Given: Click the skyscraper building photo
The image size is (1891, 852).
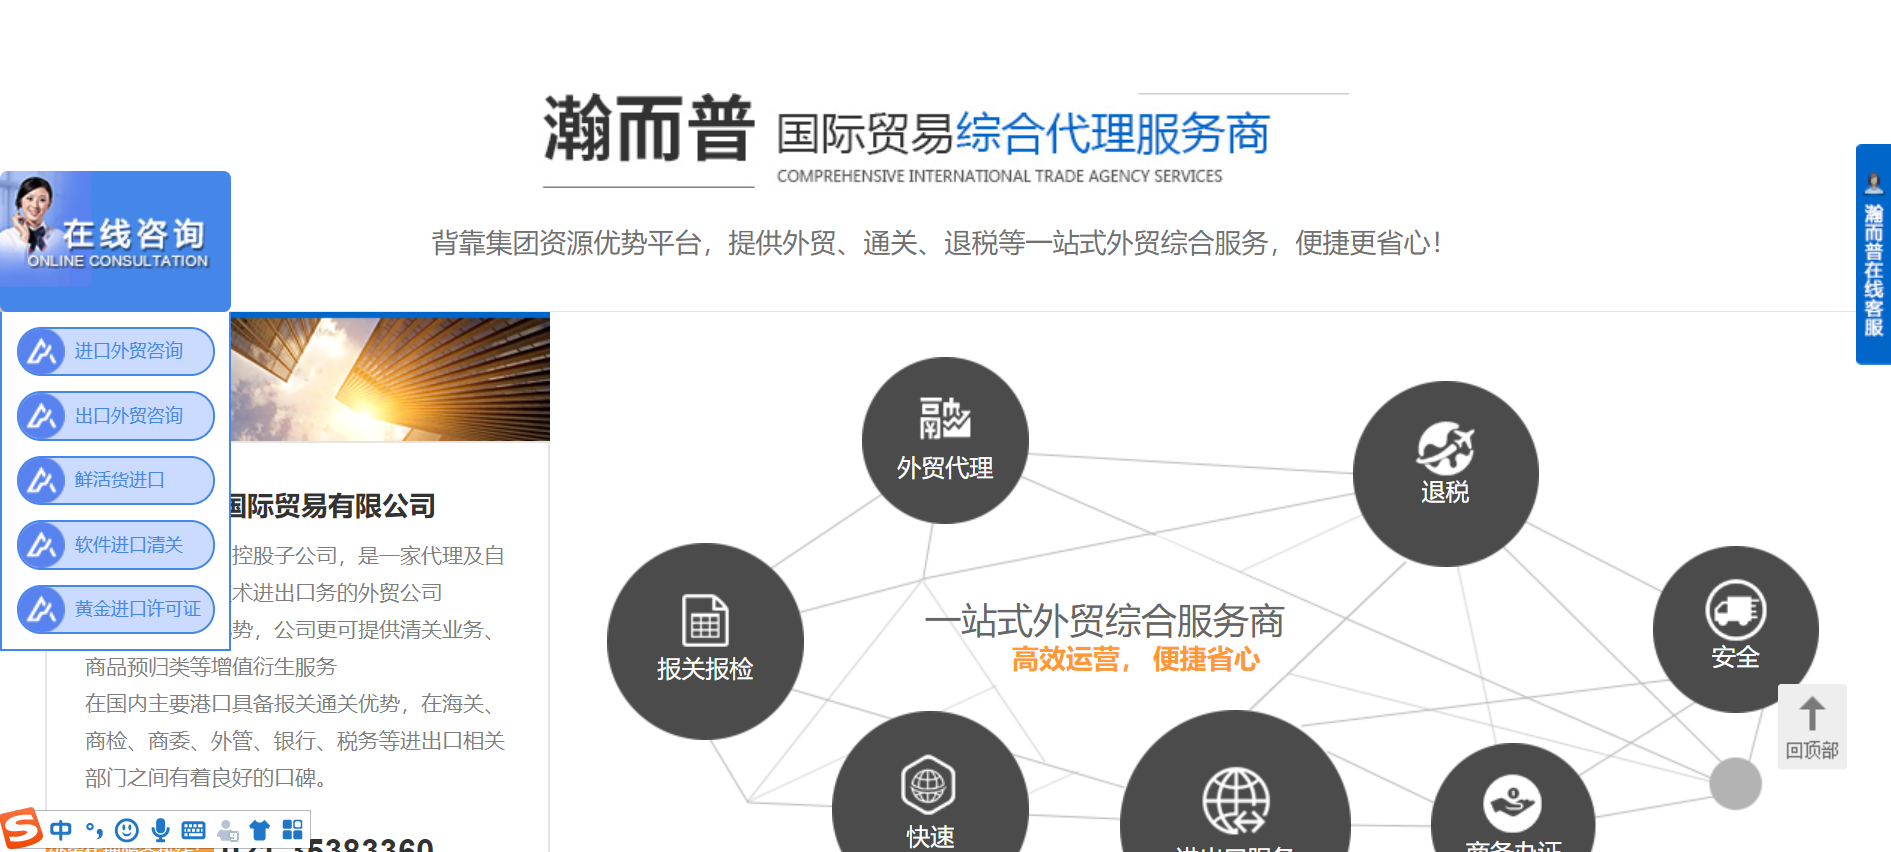Looking at the screenshot, I should click(390, 378).
